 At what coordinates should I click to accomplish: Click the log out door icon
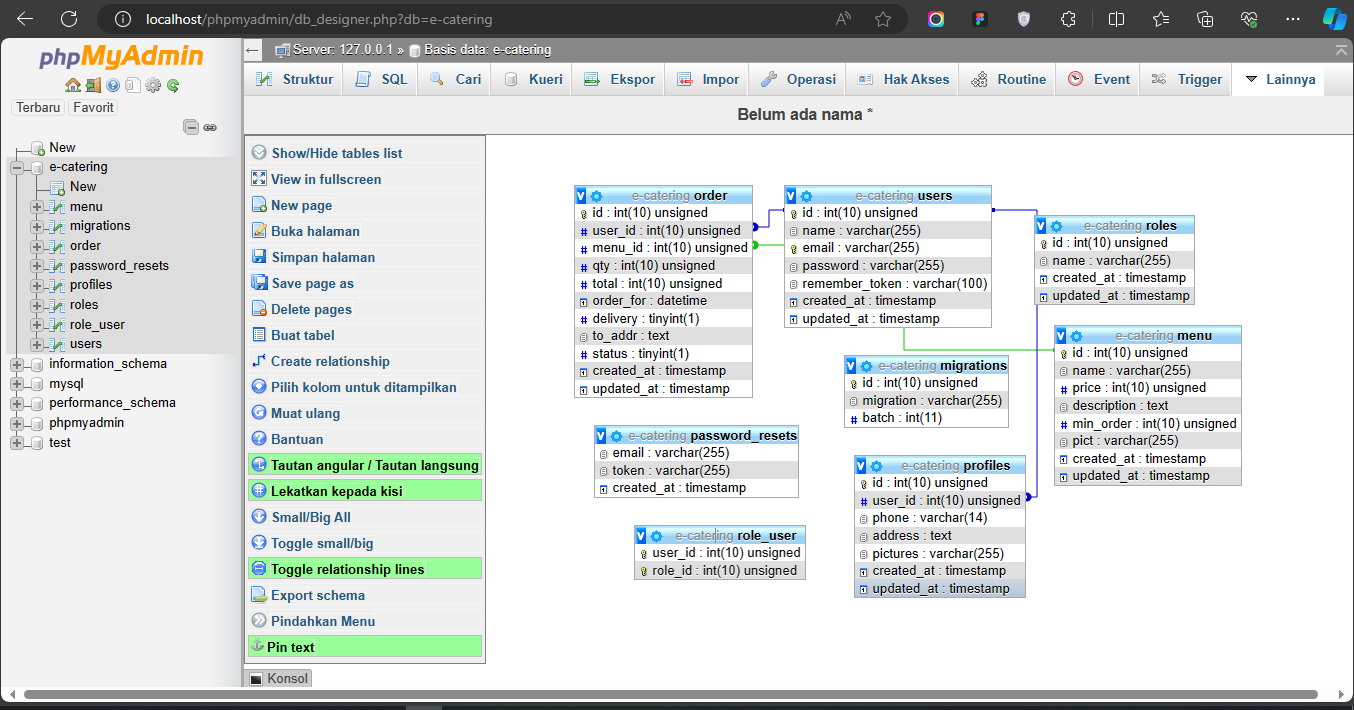click(x=93, y=85)
